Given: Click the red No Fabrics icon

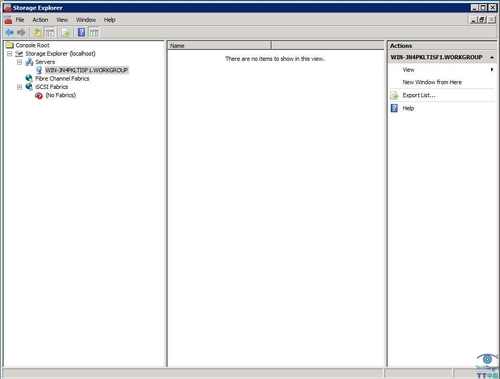Looking at the screenshot, I should point(39,95).
